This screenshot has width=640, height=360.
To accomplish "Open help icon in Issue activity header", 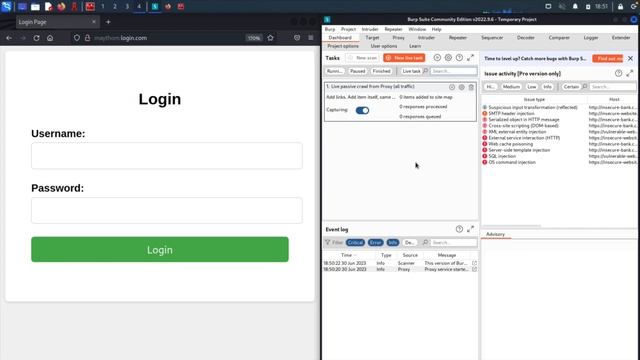I will click(618, 73).
